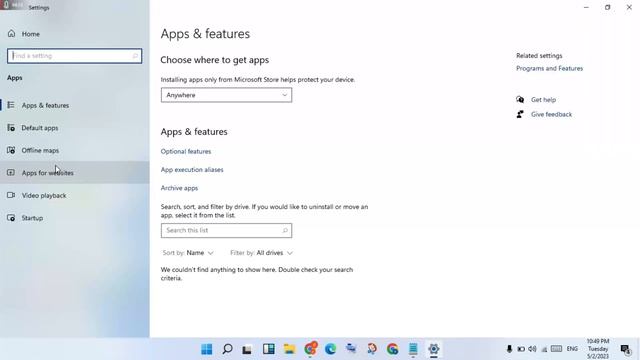640x360 pixels.
Task: Click the magnifier icon in Find a setting
Action: coord(135,56)
